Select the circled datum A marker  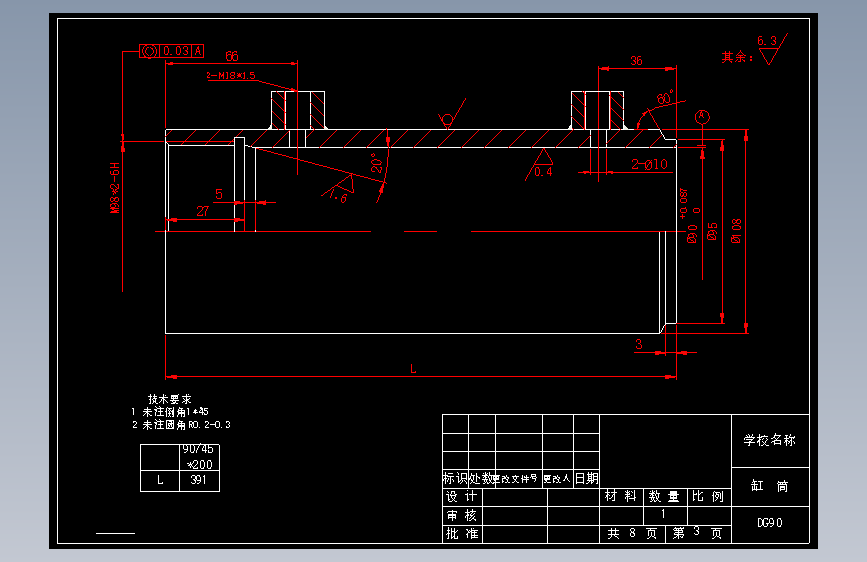click(702, 116)
